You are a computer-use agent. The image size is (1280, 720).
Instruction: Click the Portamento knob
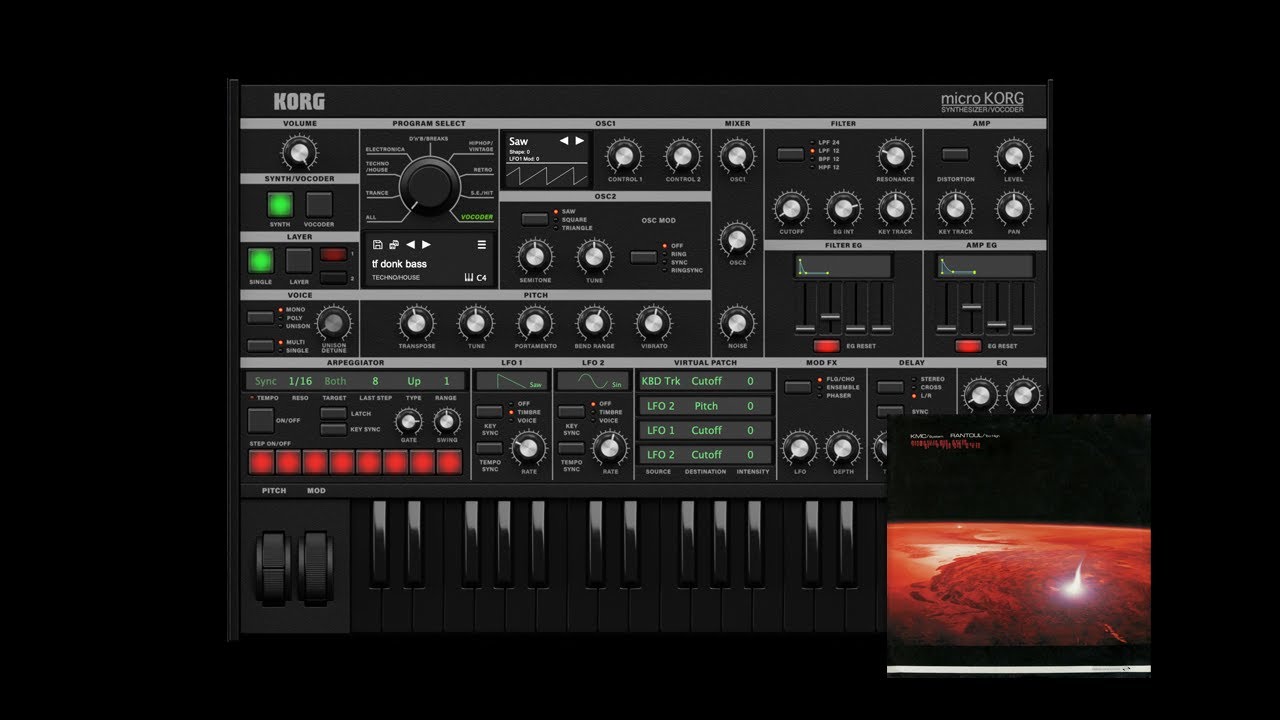(x=535, y=323)
